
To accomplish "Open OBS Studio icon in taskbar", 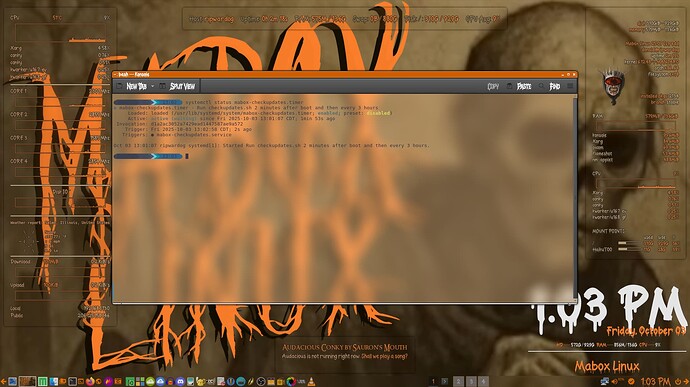I will (x=261, y=381).
